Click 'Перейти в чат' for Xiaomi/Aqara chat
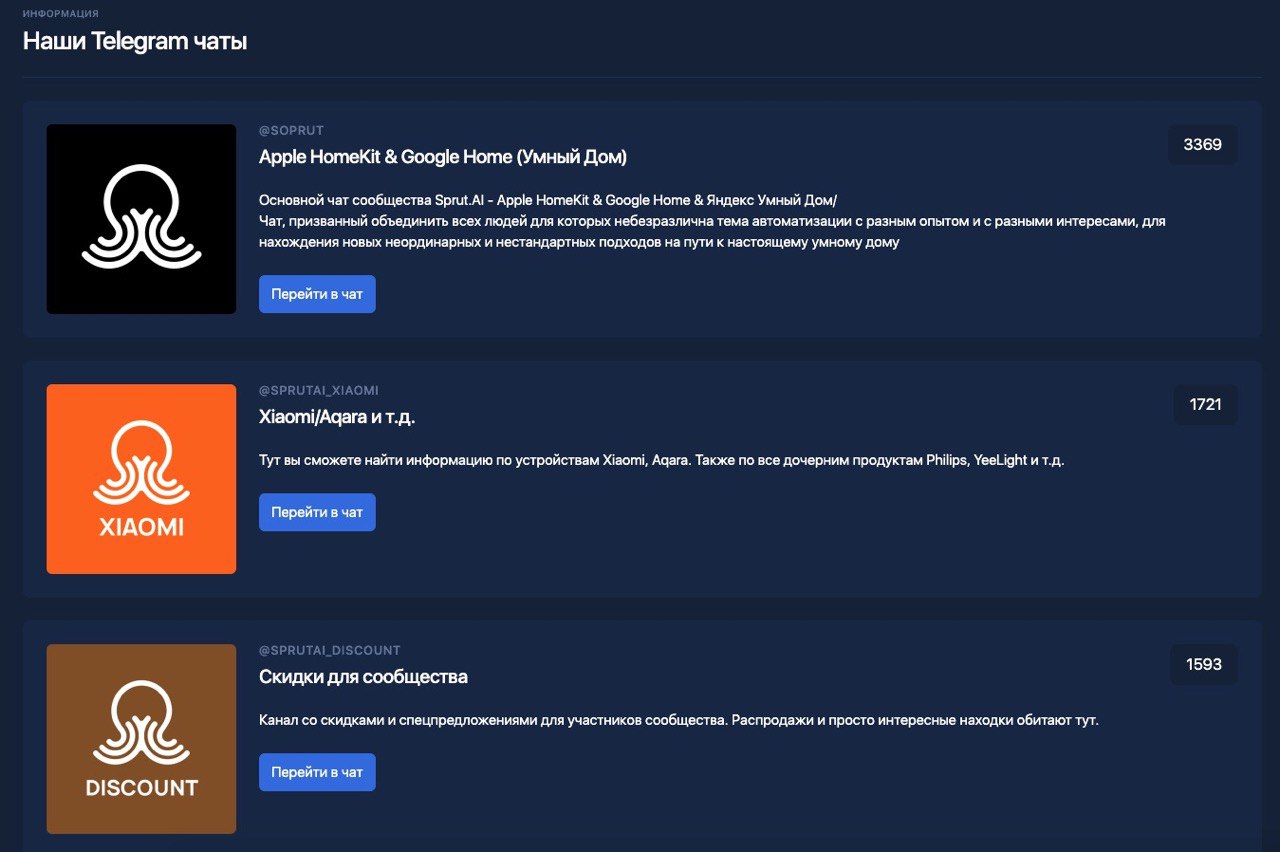The image size is (1280, 852). pyautogui.click(x=317, y=512)
